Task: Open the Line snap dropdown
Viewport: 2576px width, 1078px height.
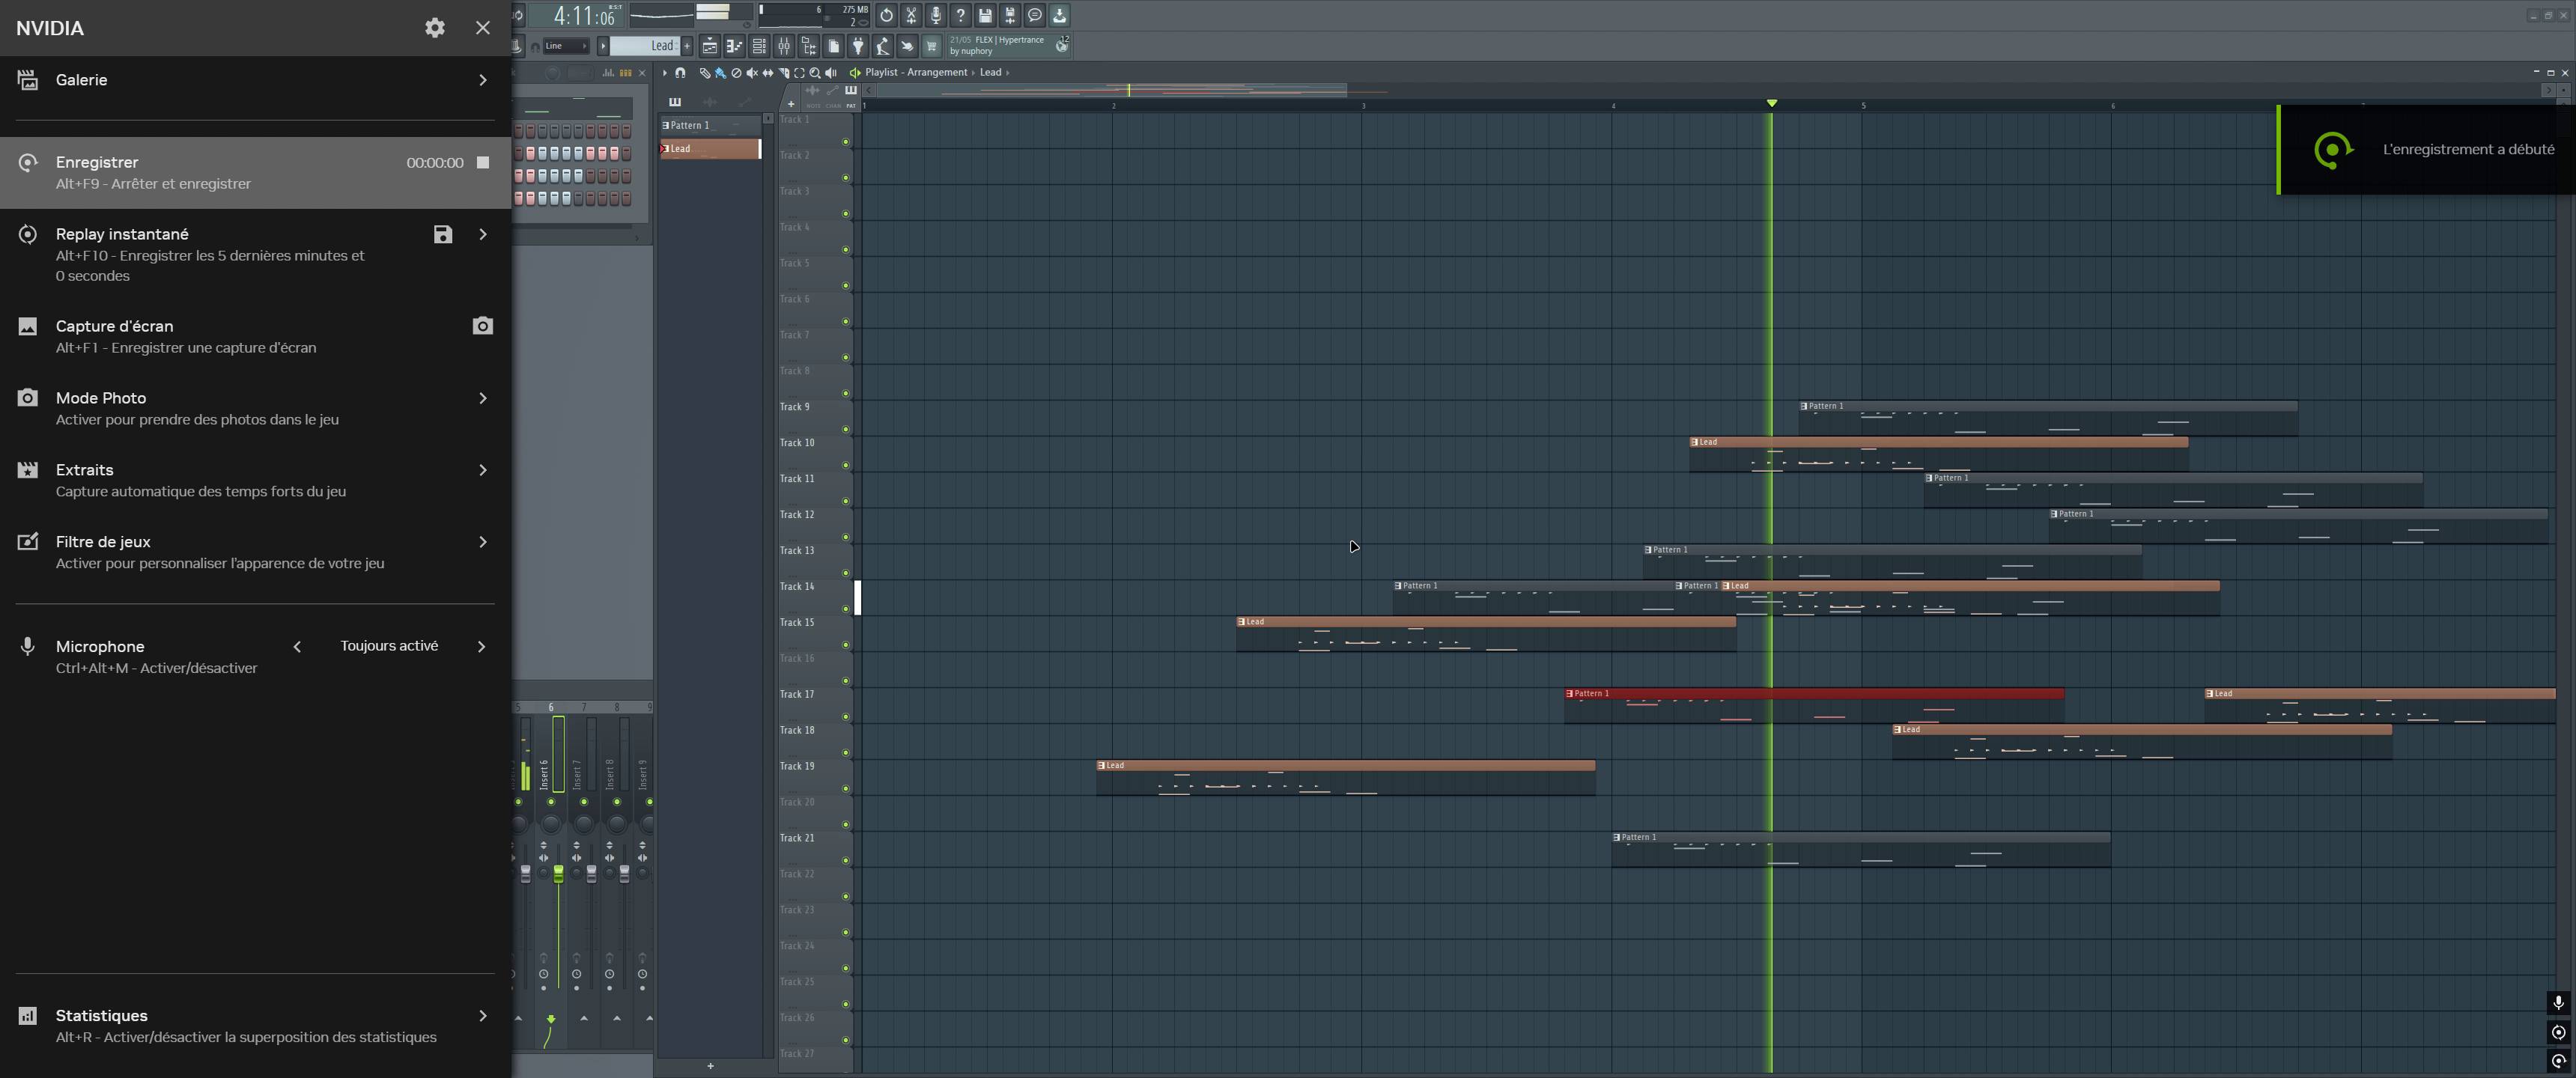Action: 566,46
